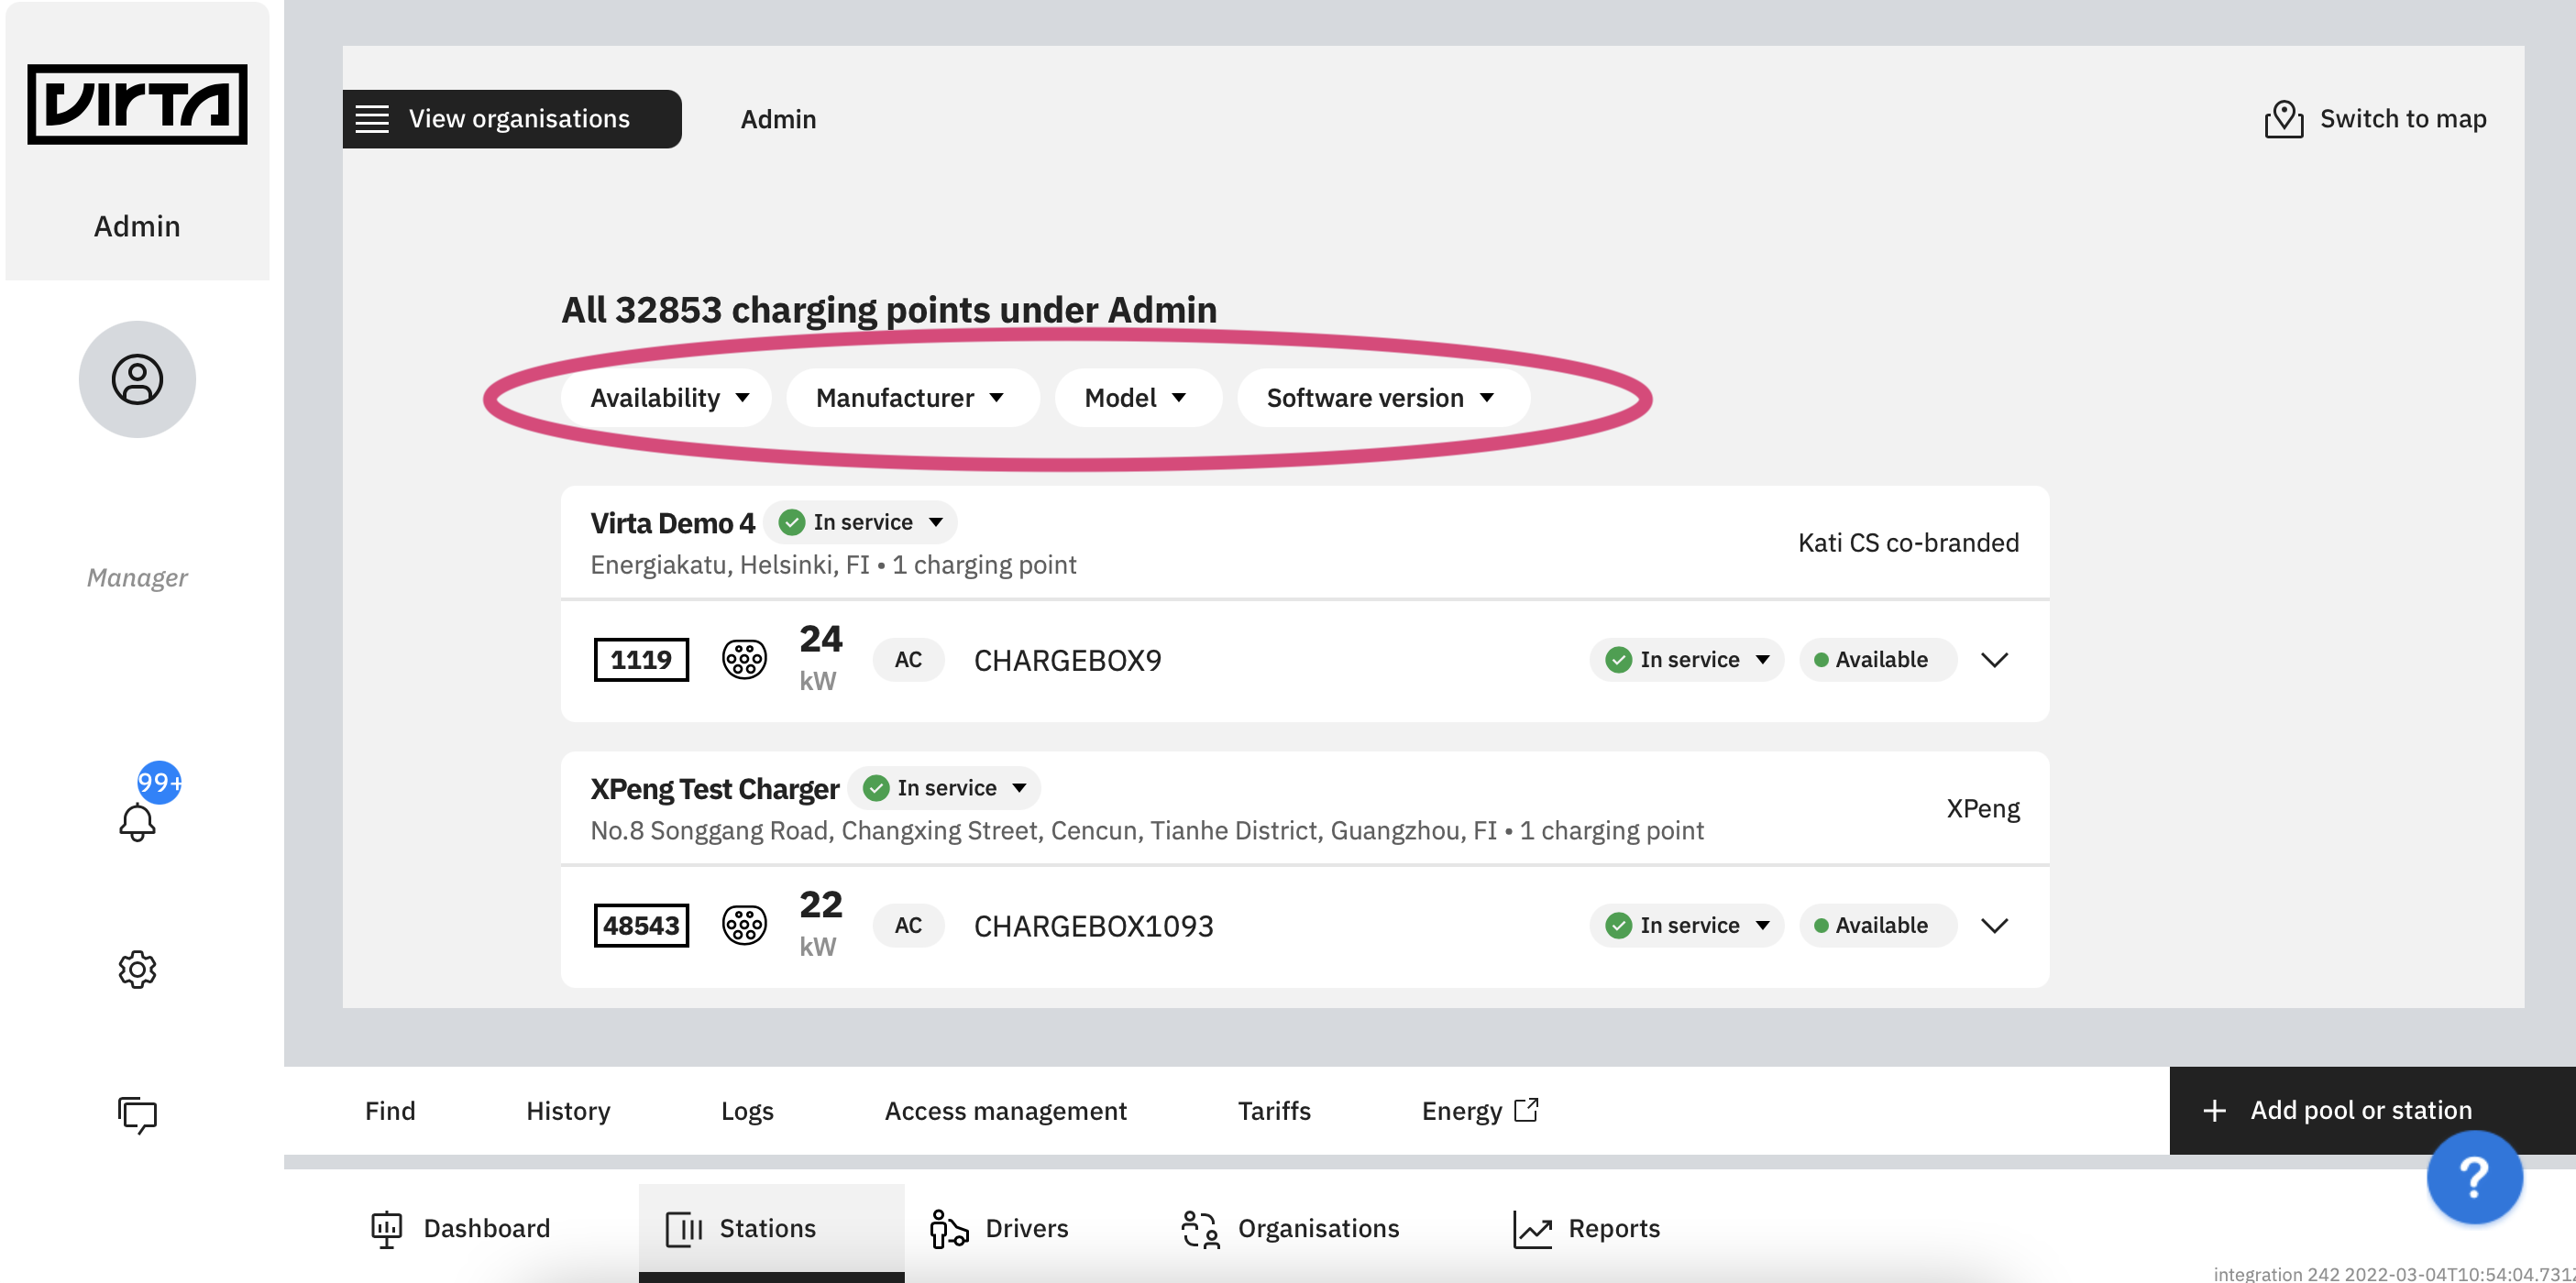Click the 48543 charging point ID box
Viewport: 2576px width, 1283px height.
[641, 926]
